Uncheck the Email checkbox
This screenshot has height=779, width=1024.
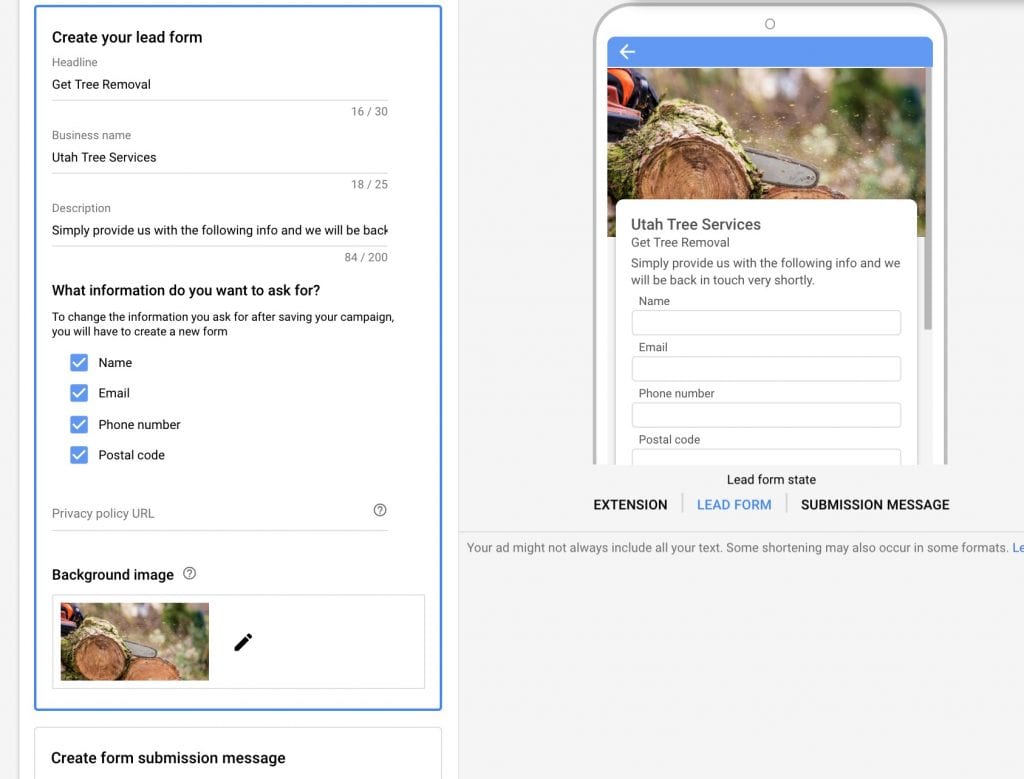[79, 393]
